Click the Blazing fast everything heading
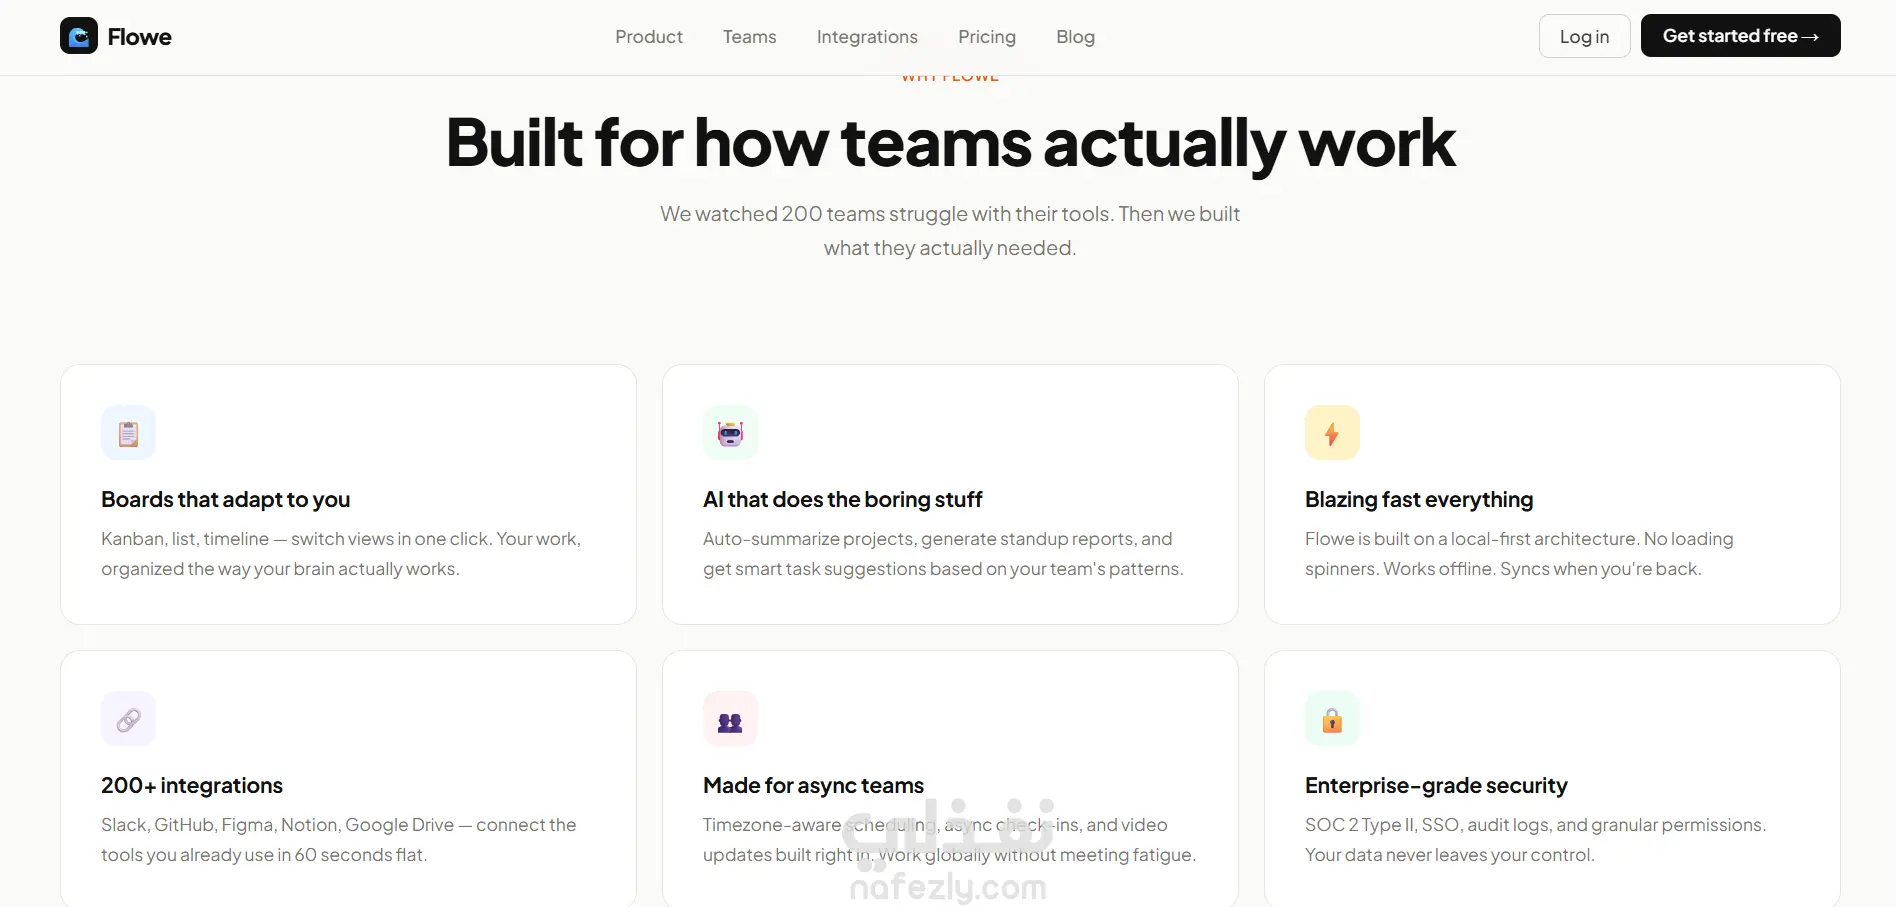The height and width of the screenshot is (907, 1896). (1419, 500)
